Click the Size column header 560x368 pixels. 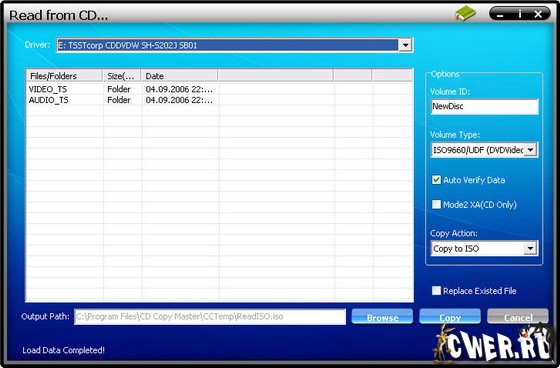point(122,76)
